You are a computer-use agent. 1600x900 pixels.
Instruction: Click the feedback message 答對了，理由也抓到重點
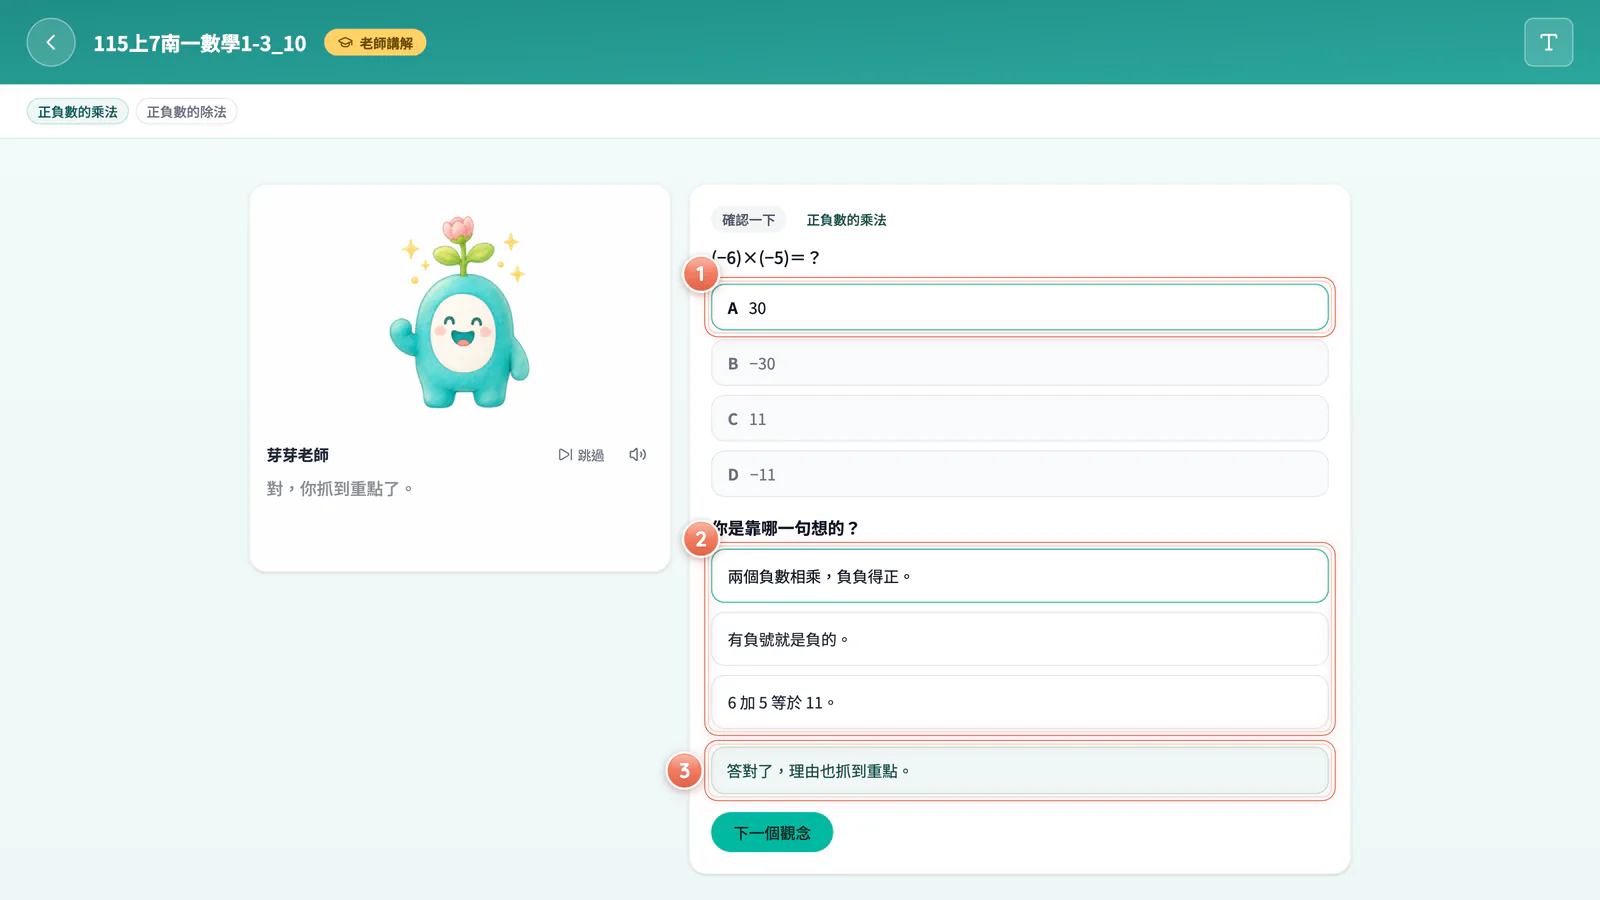(1019, 771)
